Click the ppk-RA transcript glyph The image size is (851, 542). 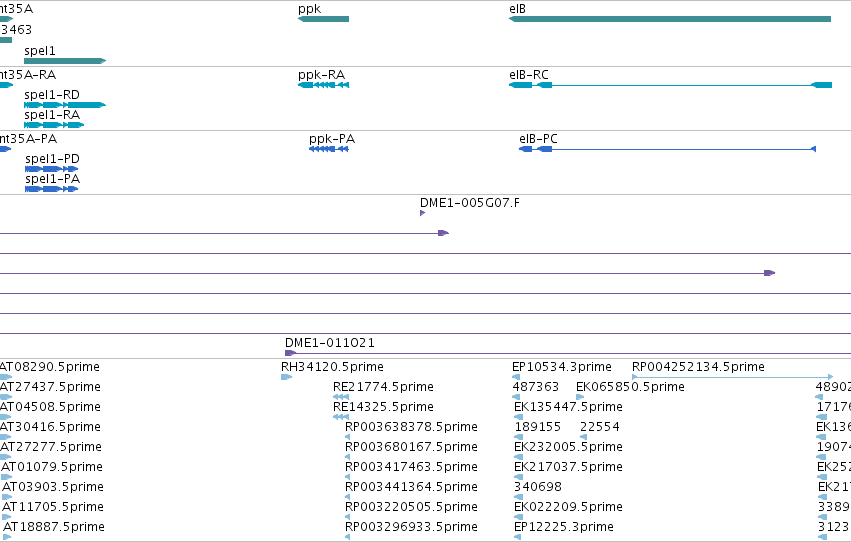pyautogui.click(x=323, y=85)
